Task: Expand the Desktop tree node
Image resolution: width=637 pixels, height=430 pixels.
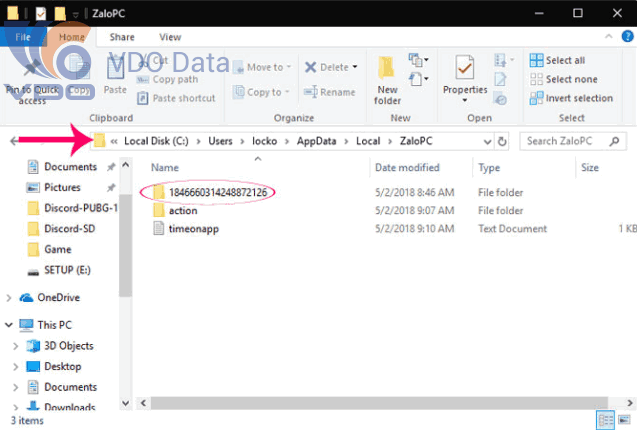Action: [15, 367]
